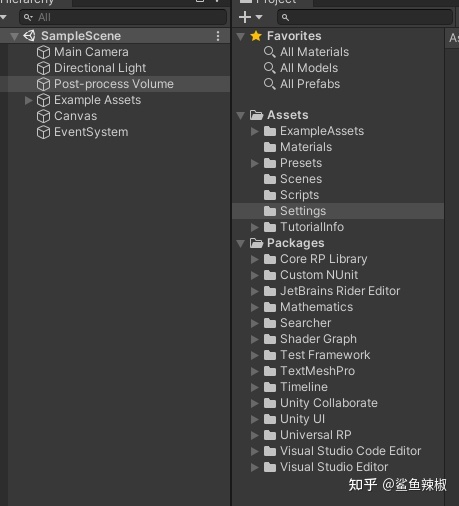Click the Unity scene icon beside SampleScene
Image resolution: width=459 pixels, height=506 pixels.
[x=29, y=36]
